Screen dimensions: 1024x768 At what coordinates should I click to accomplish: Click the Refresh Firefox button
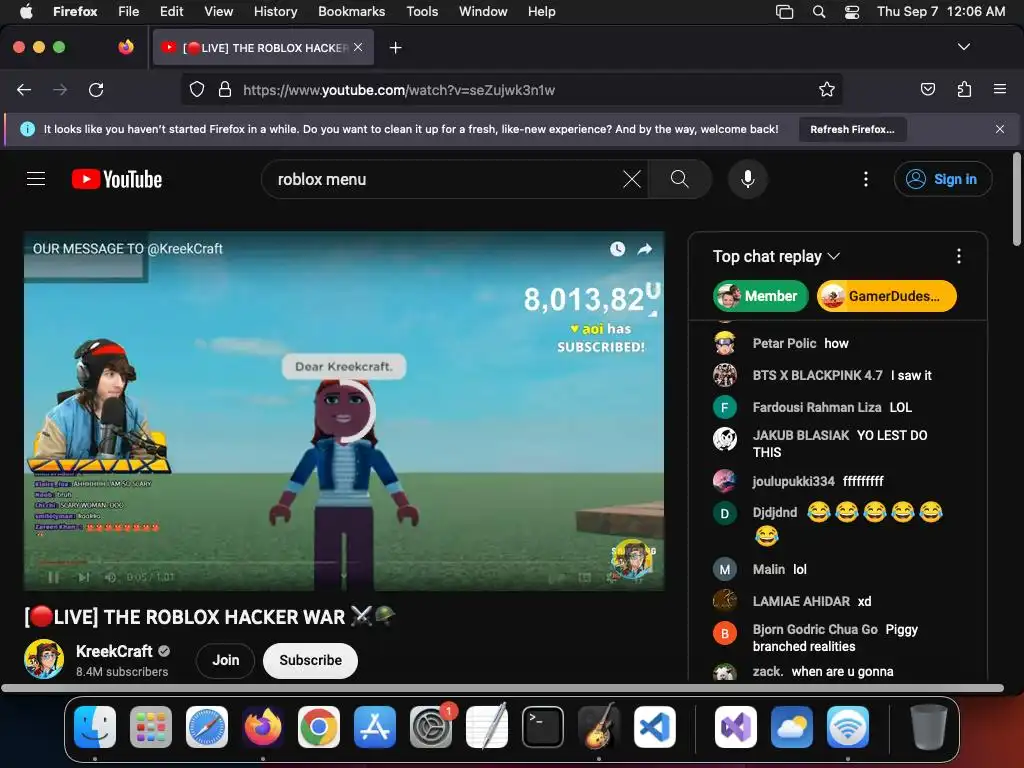[852, 129]
